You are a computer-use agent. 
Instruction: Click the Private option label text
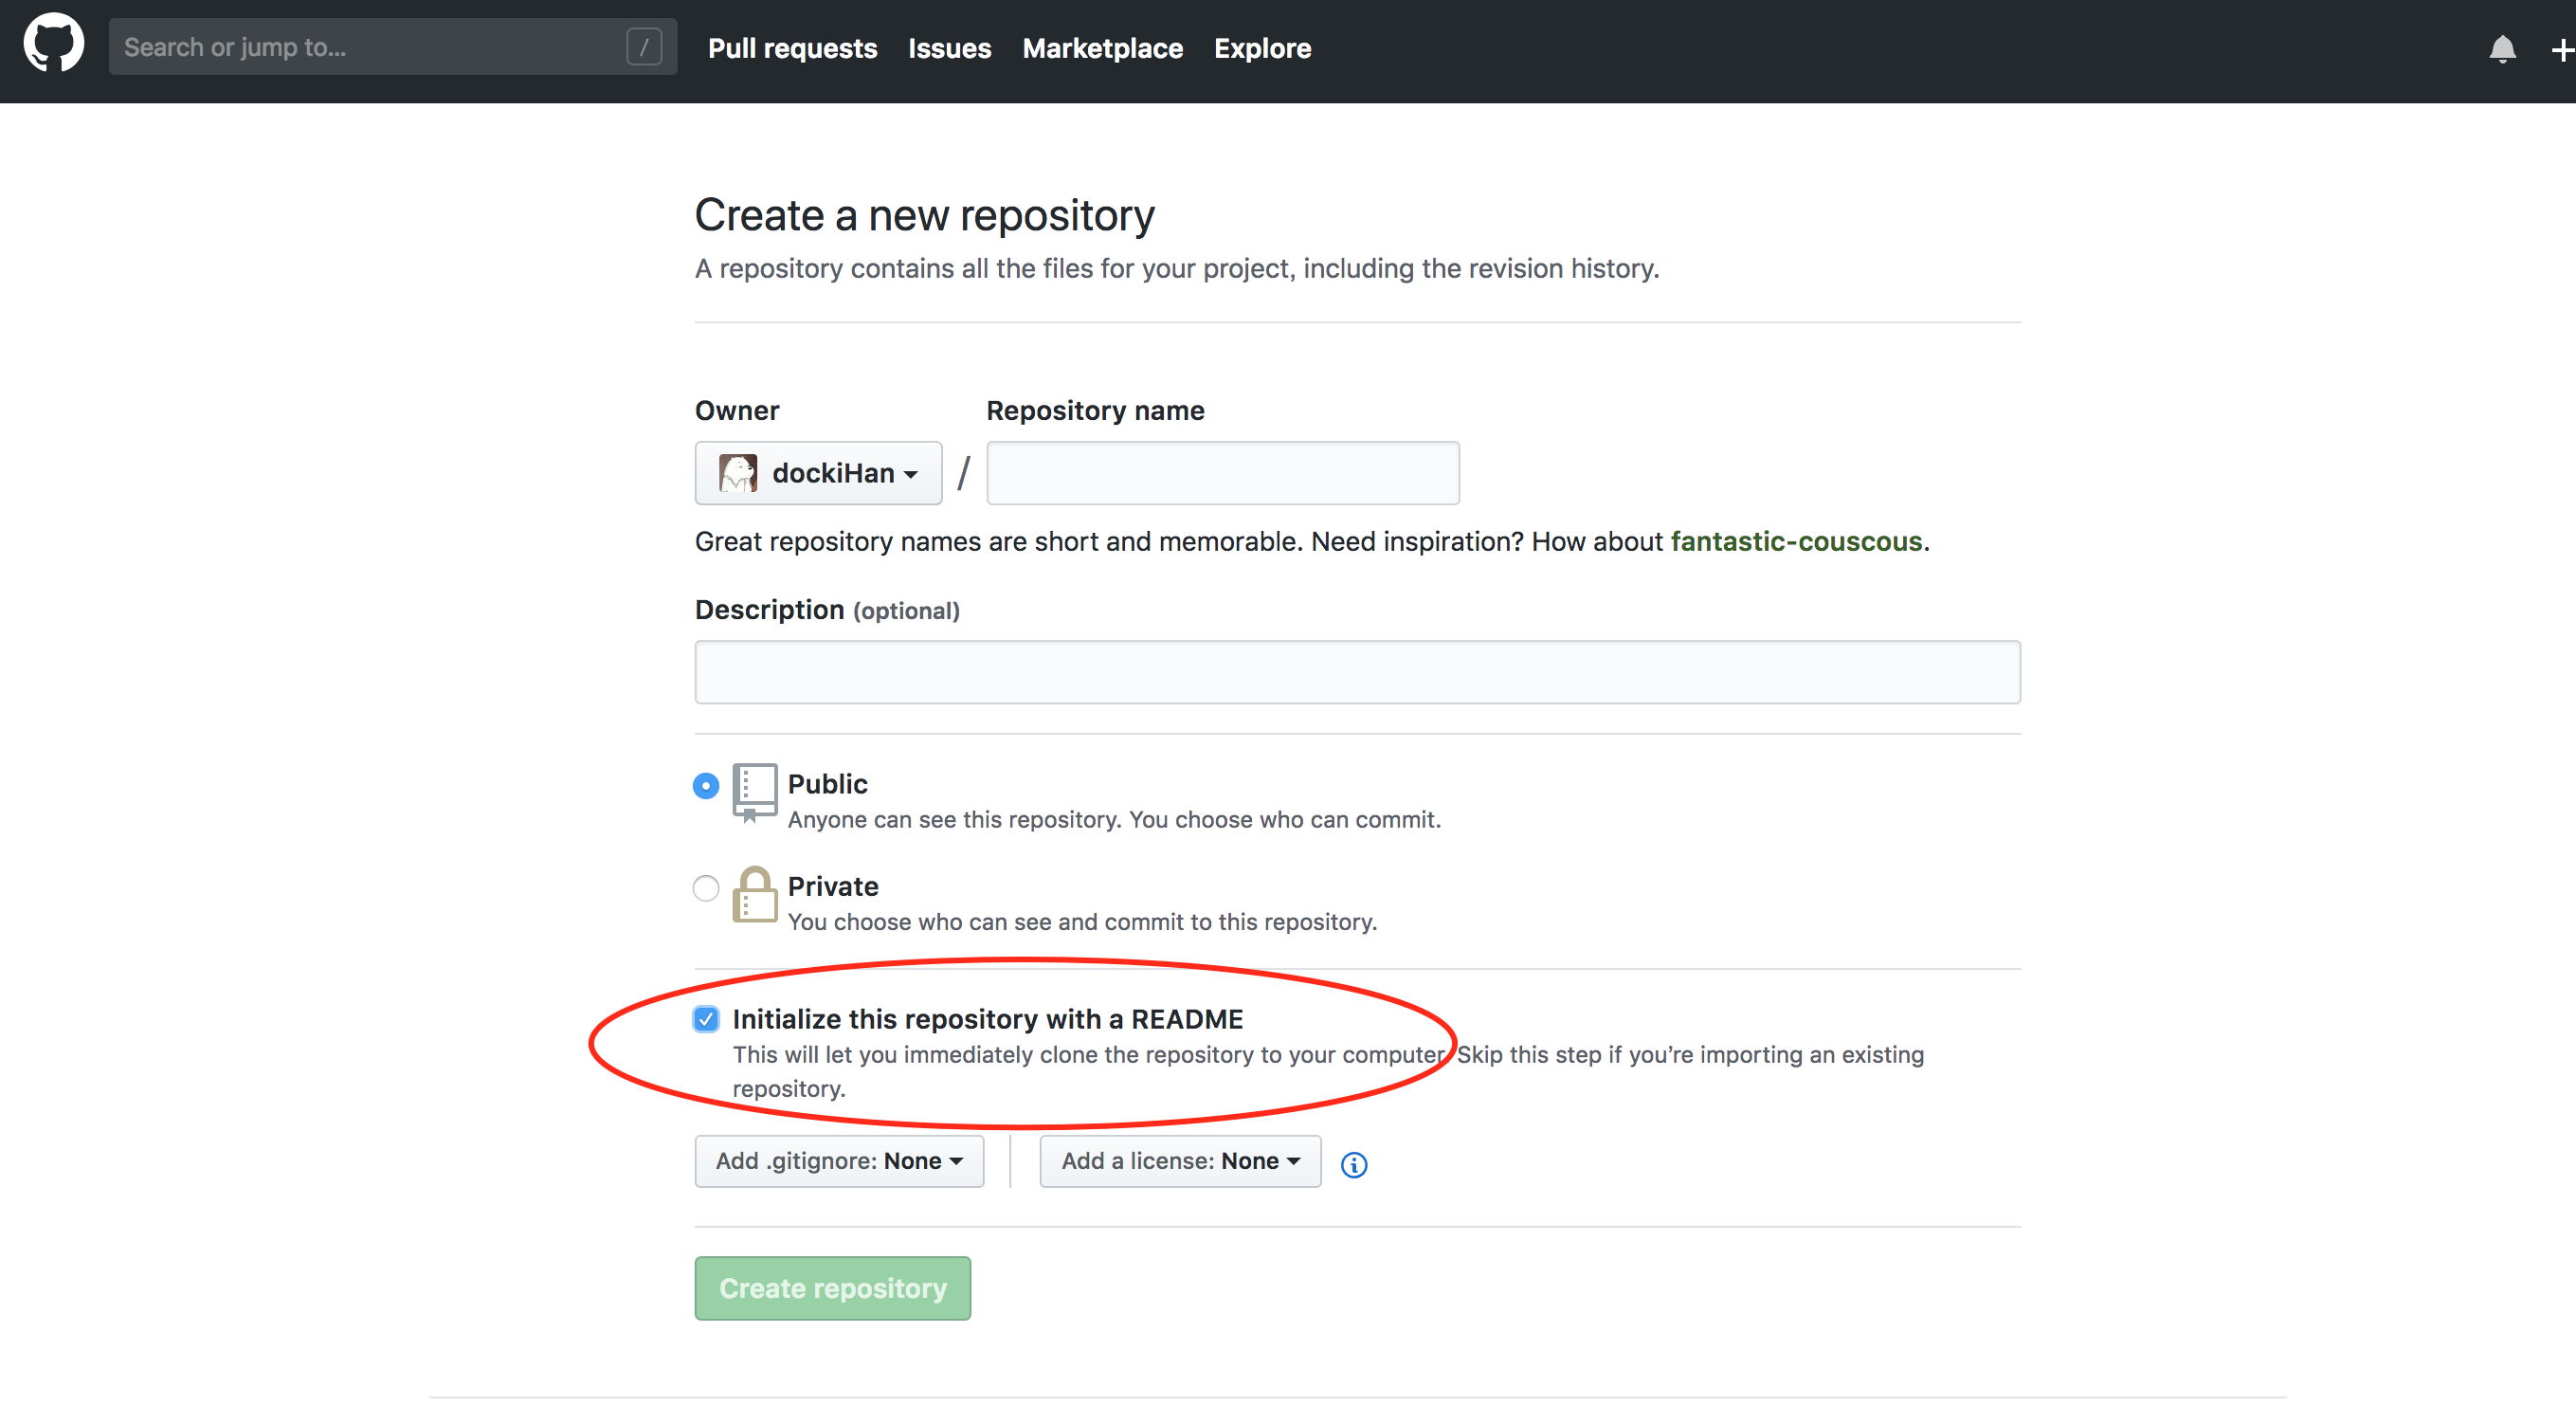[832, 886]
